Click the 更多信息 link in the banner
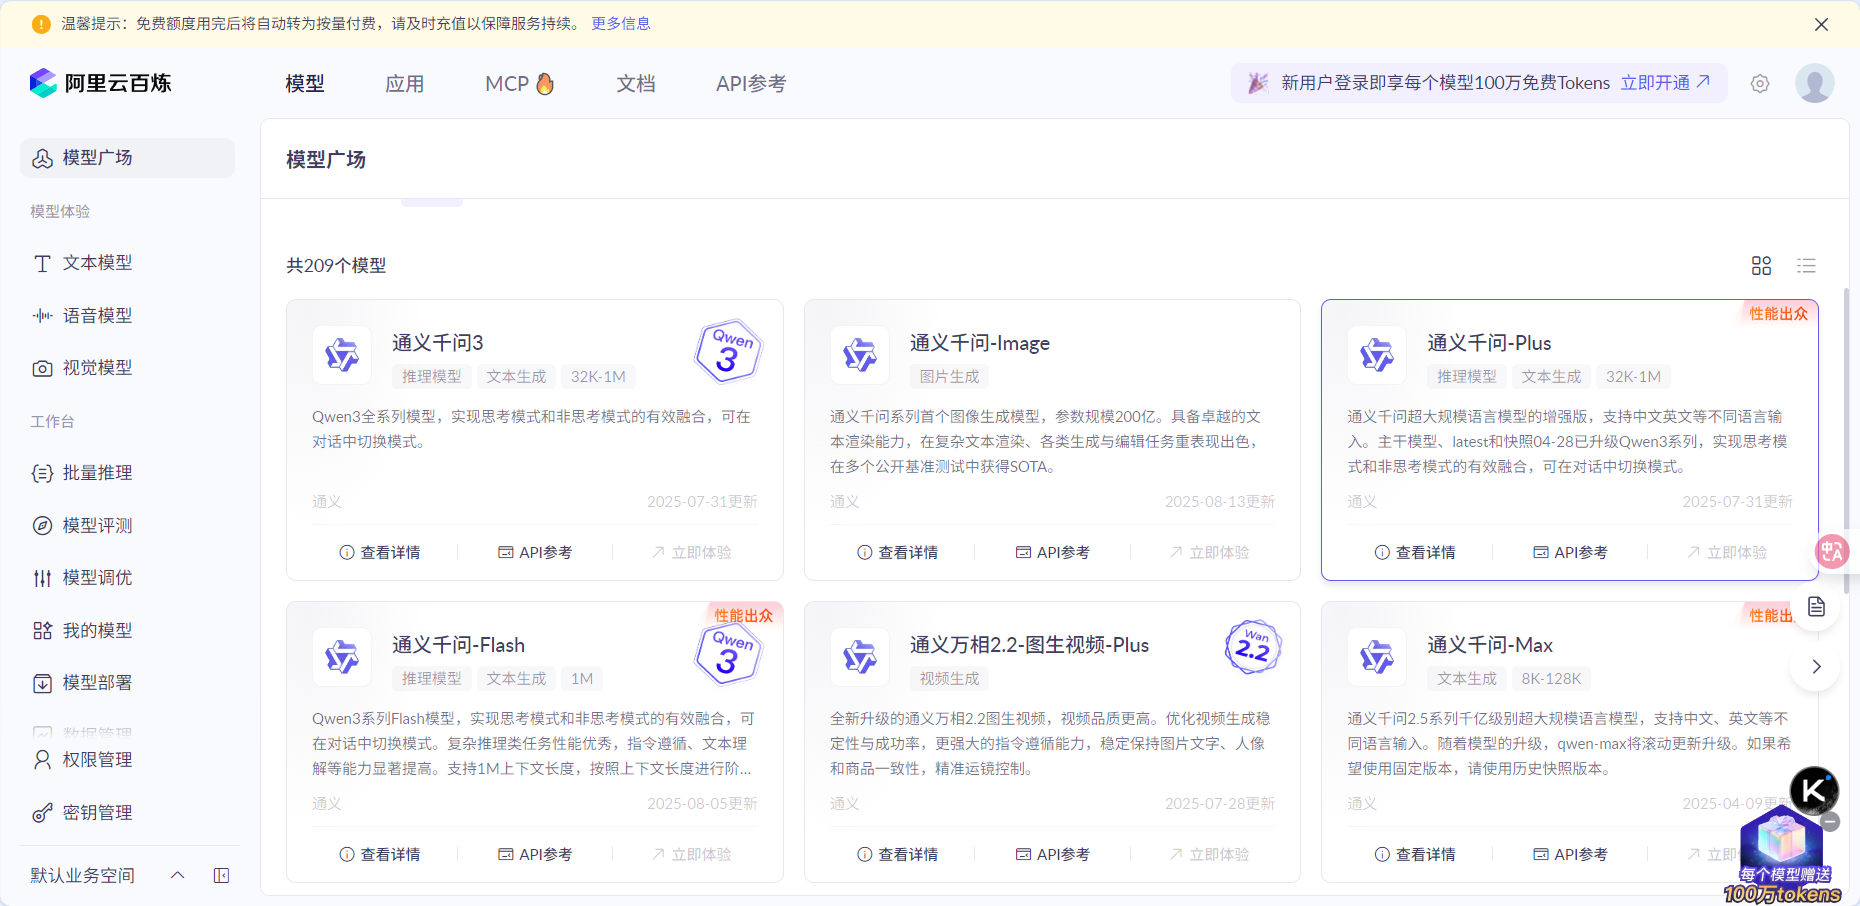Image resolution: width=1860 pixels, height=906 pixels. pyautogui.click(x=620, y=23)
